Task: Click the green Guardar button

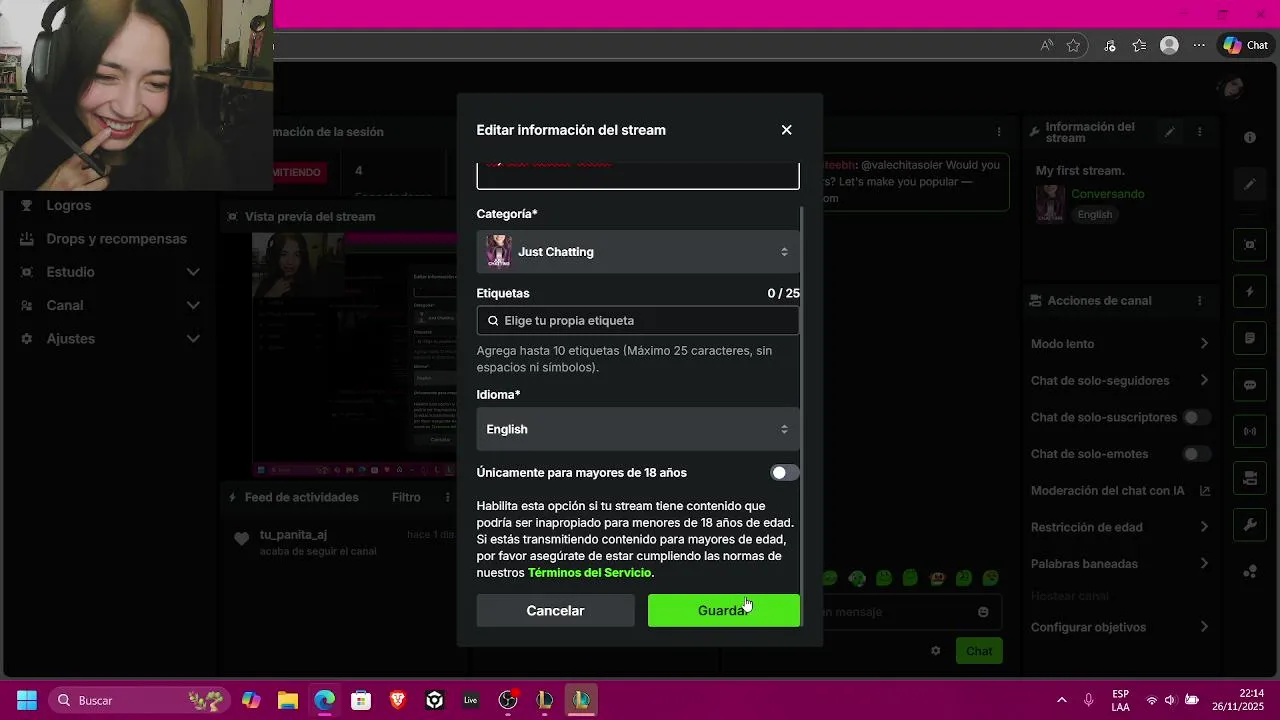Action: tap(724, 611)
